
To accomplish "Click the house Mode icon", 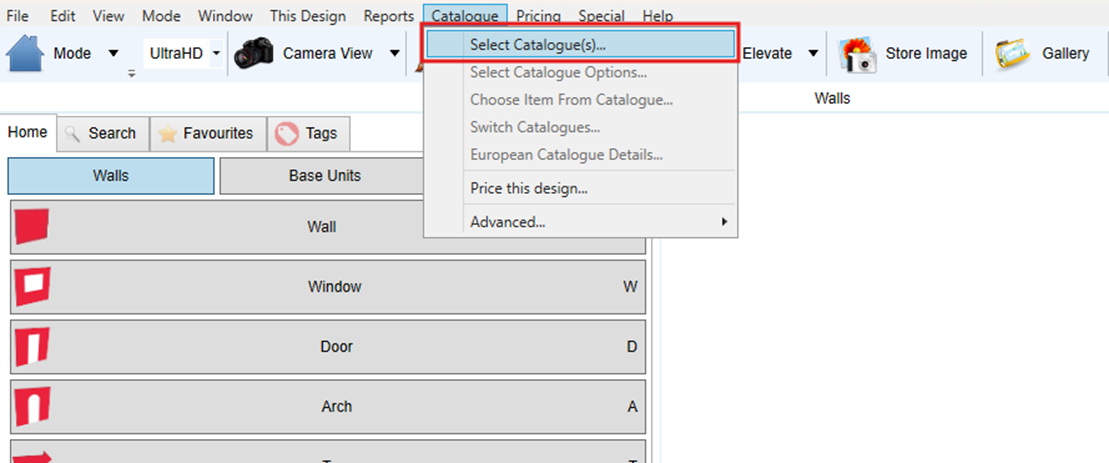I will pyautogui.click(x=26, y=54).
